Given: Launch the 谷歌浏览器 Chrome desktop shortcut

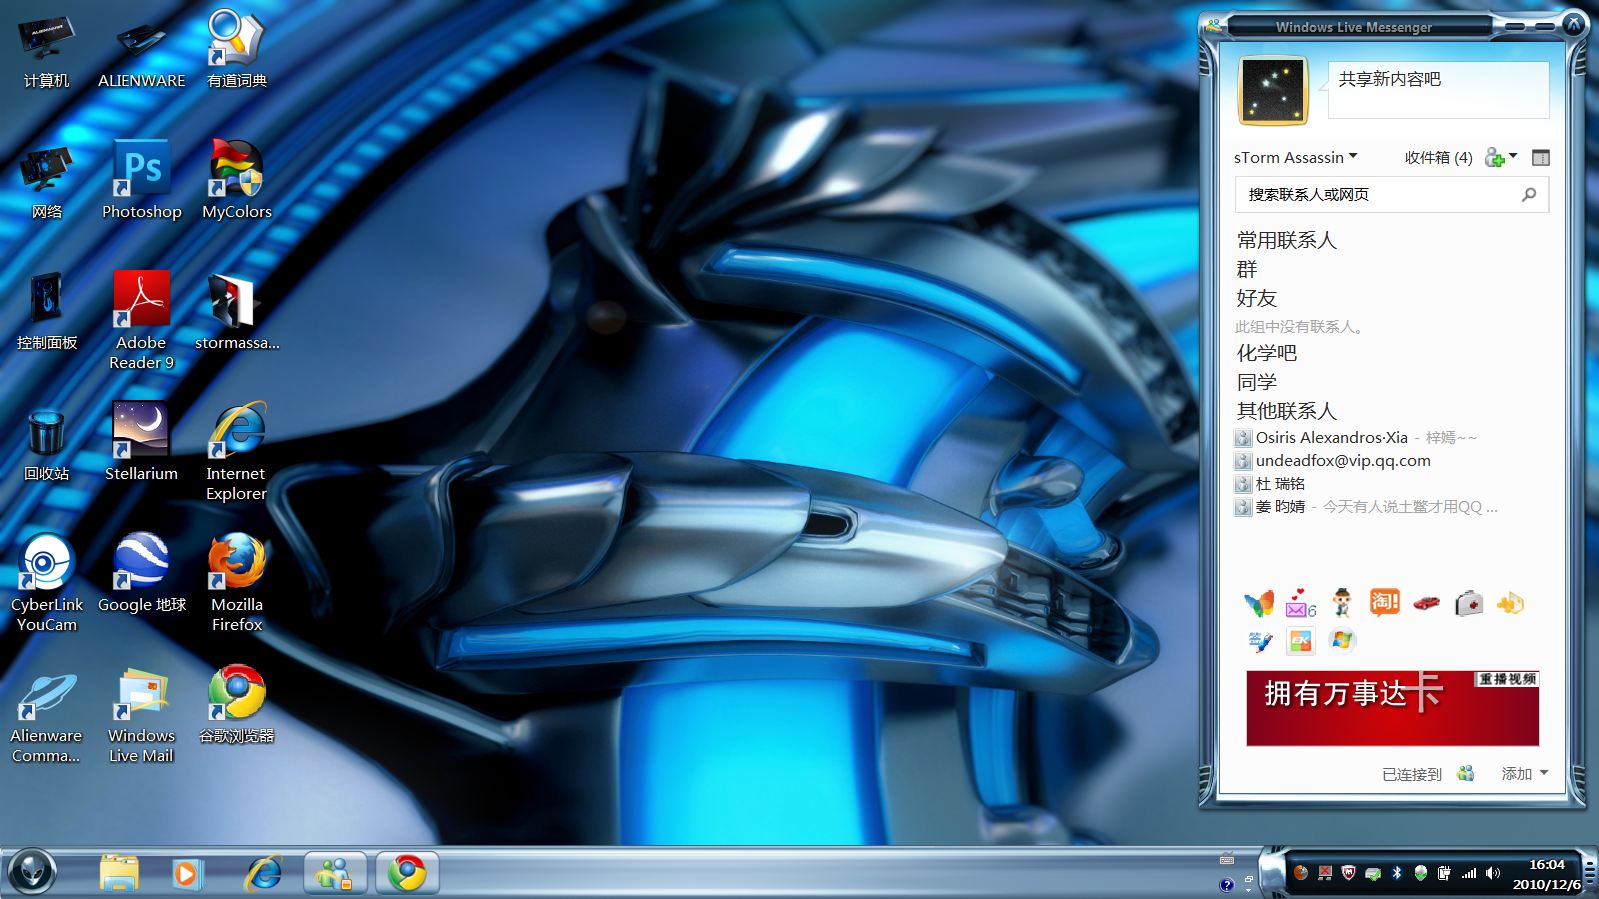Looking at the screenshot, I should point(237,704).
